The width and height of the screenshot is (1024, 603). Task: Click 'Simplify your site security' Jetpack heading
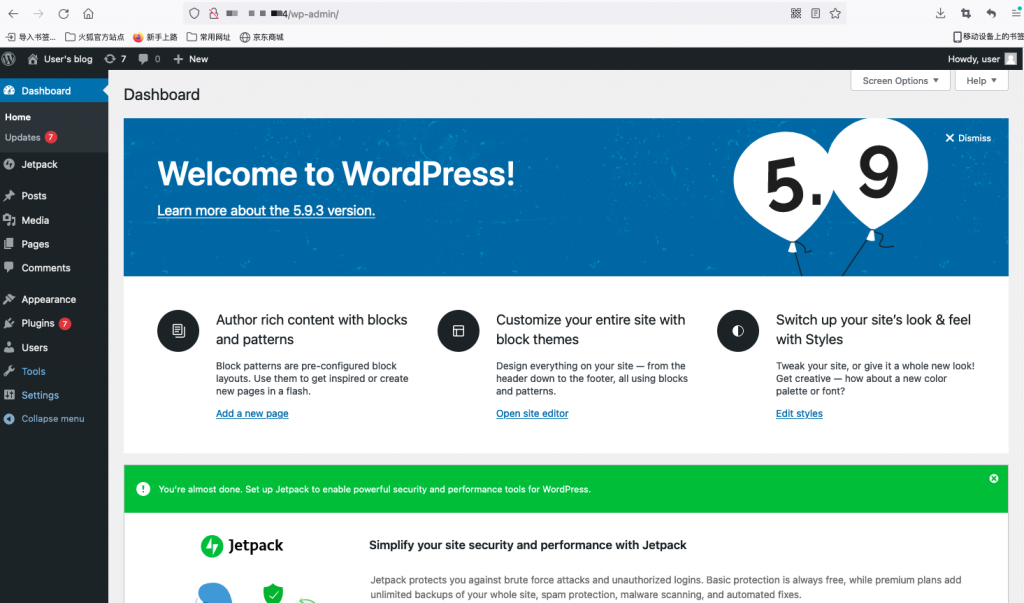pyautogui.click(x=528, y=545)
